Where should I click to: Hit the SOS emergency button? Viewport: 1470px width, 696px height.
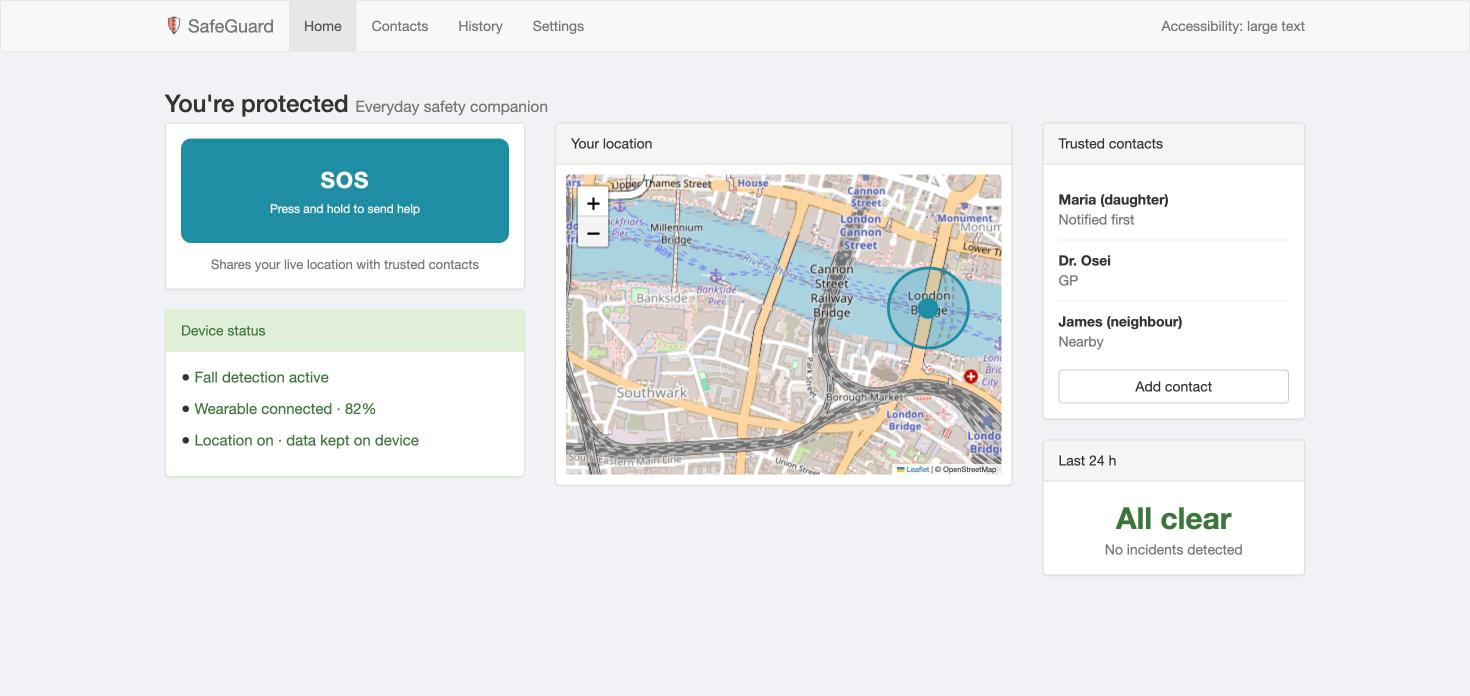pyautogui.click(x=345, y=191)
